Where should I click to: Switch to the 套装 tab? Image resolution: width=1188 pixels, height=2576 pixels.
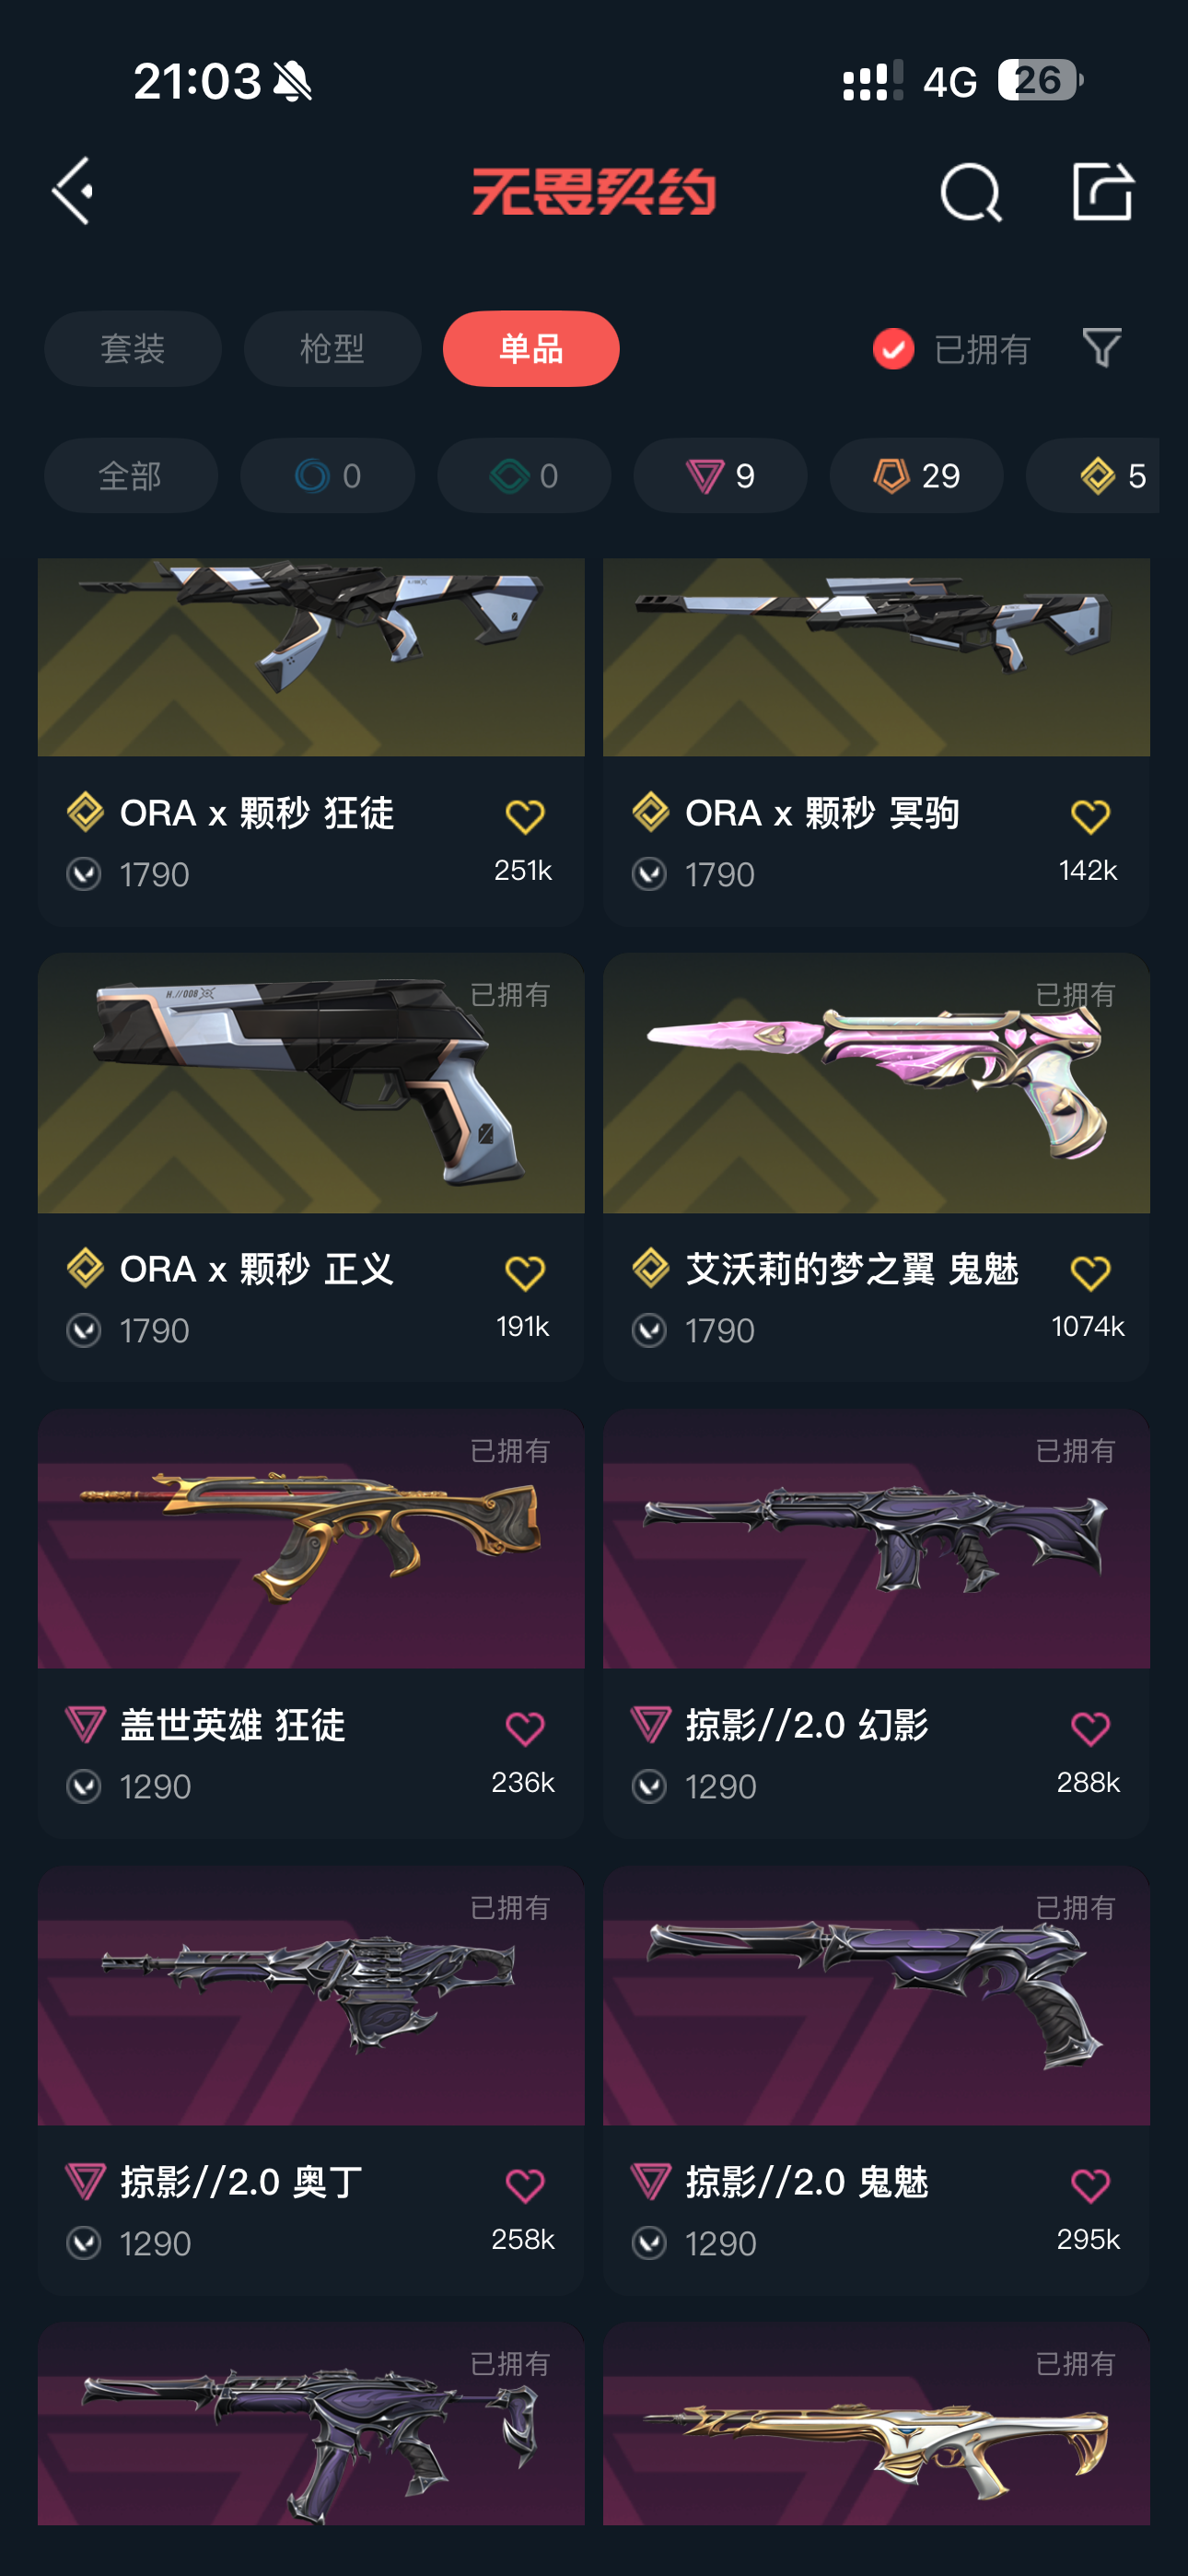(x=132, y=349)
